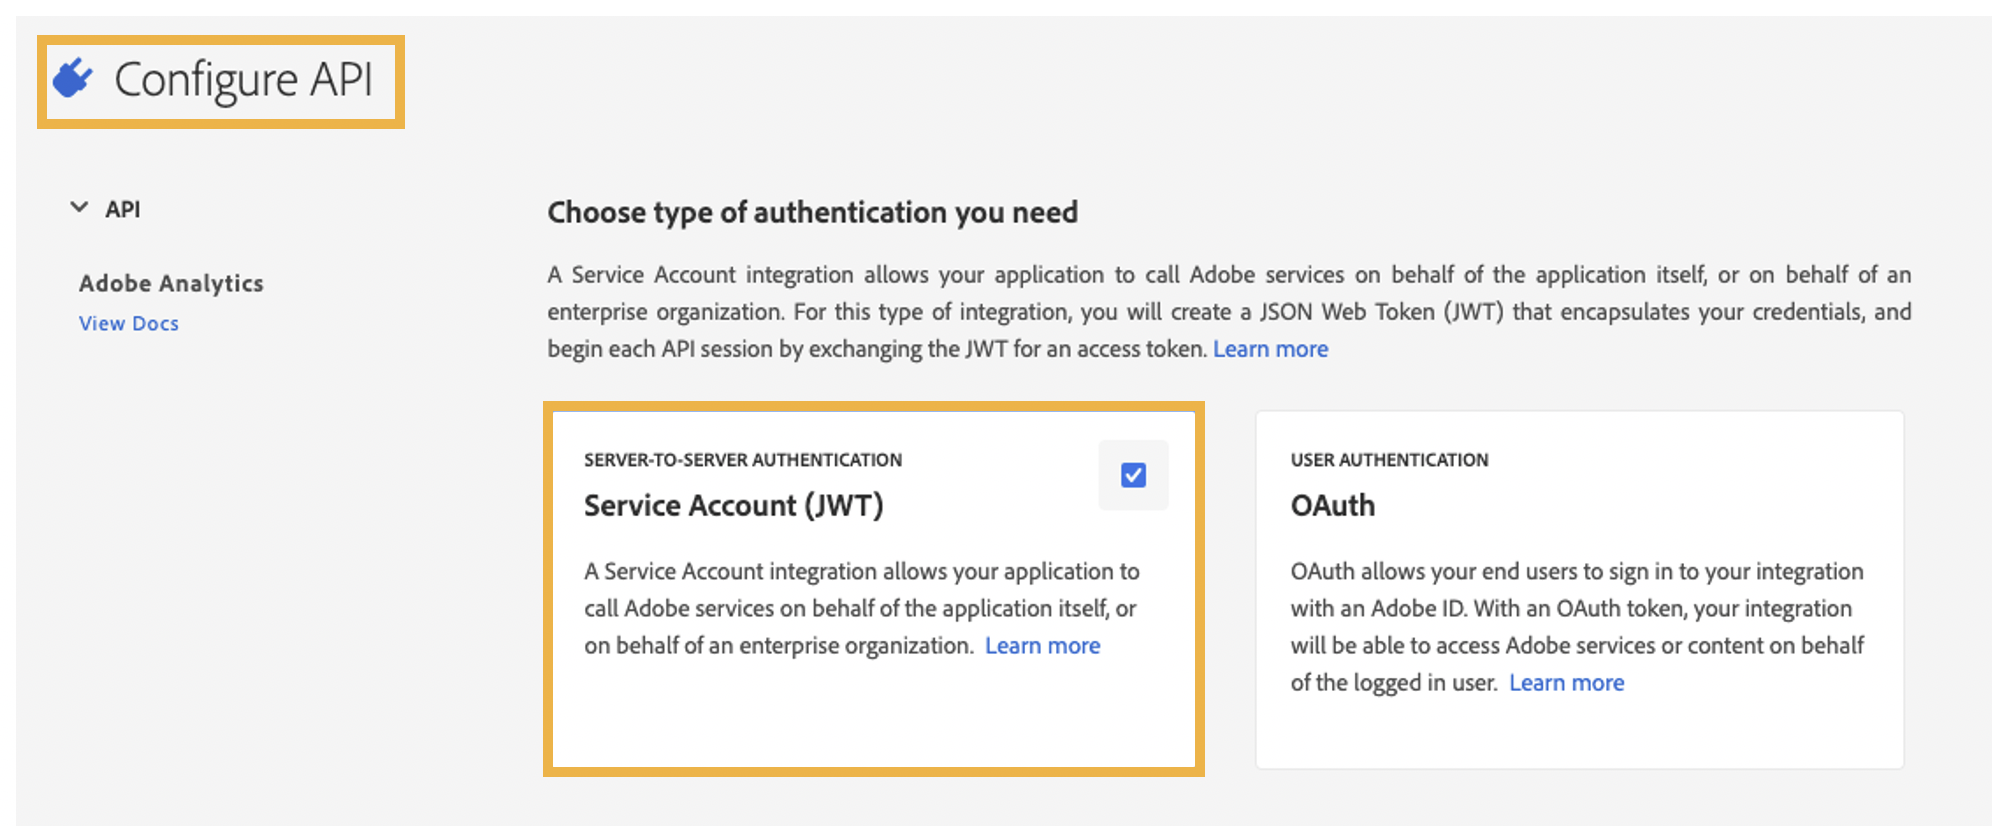Click the Configure API heading text
The image size is (1992, 826).
[x=243, y=80]
